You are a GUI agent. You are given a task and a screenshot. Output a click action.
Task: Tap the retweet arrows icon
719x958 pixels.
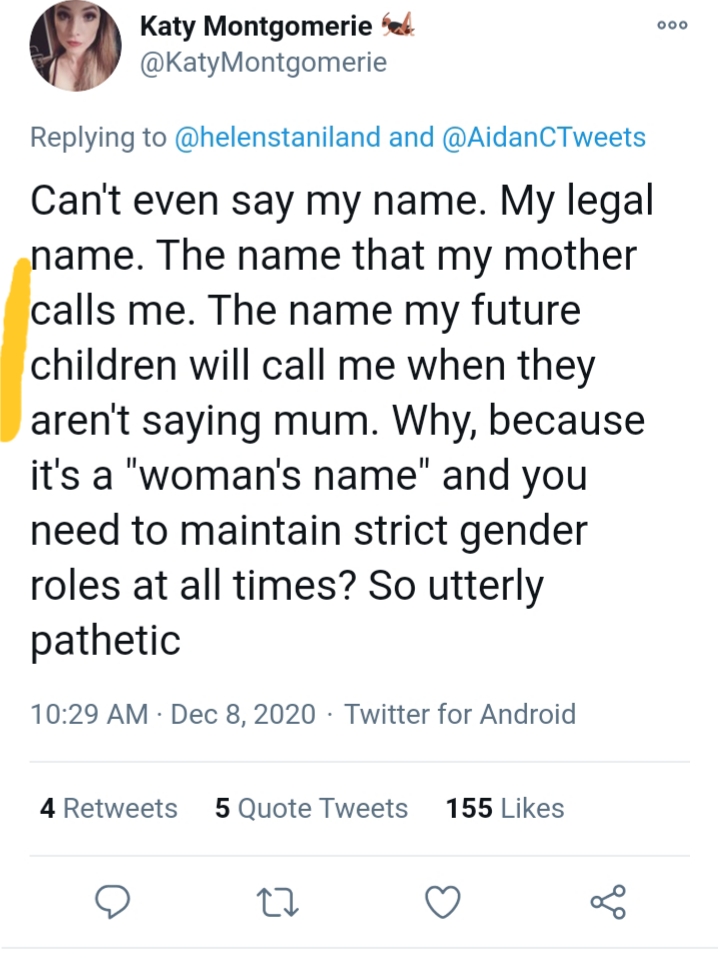coord(277,903)
